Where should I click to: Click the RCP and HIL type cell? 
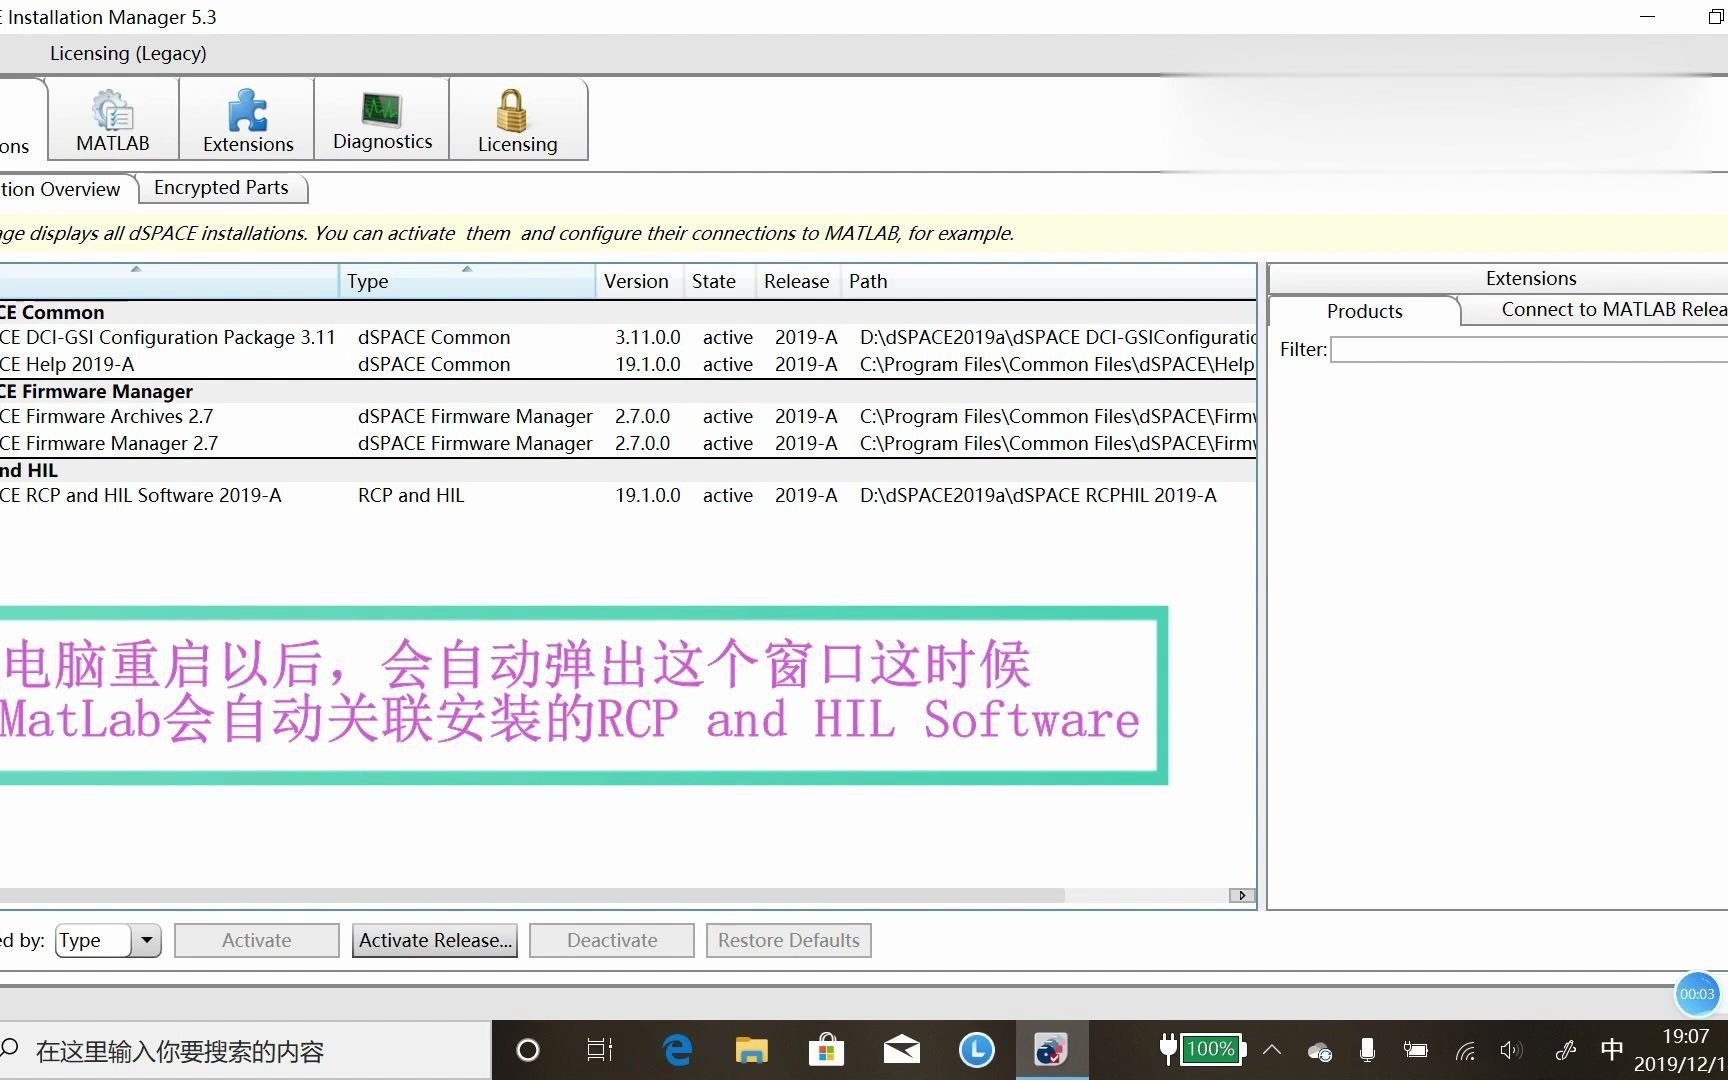[x=411, y=495]
